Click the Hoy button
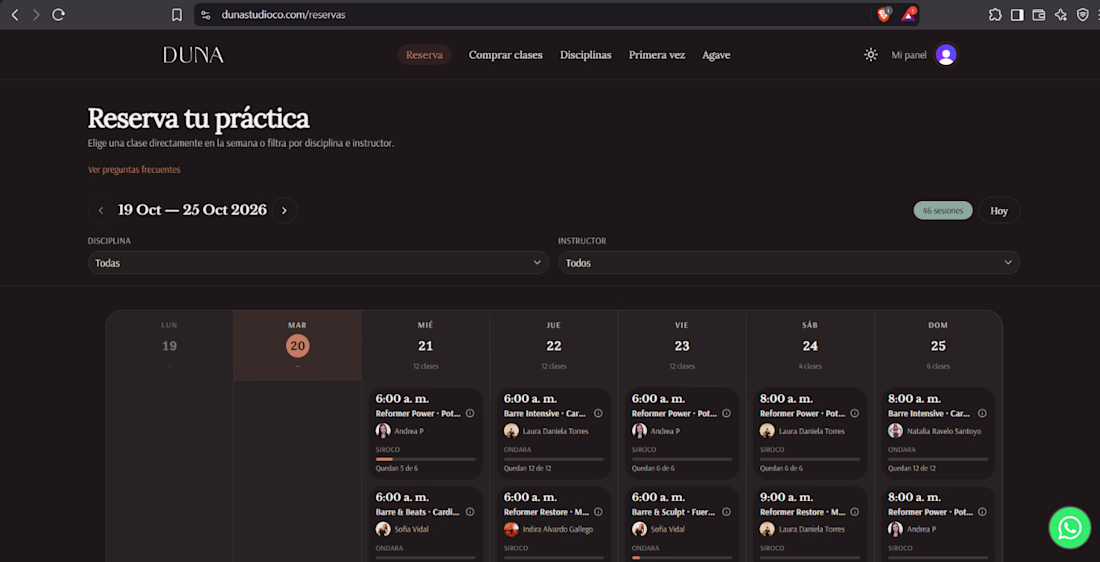 click(999, 210)
